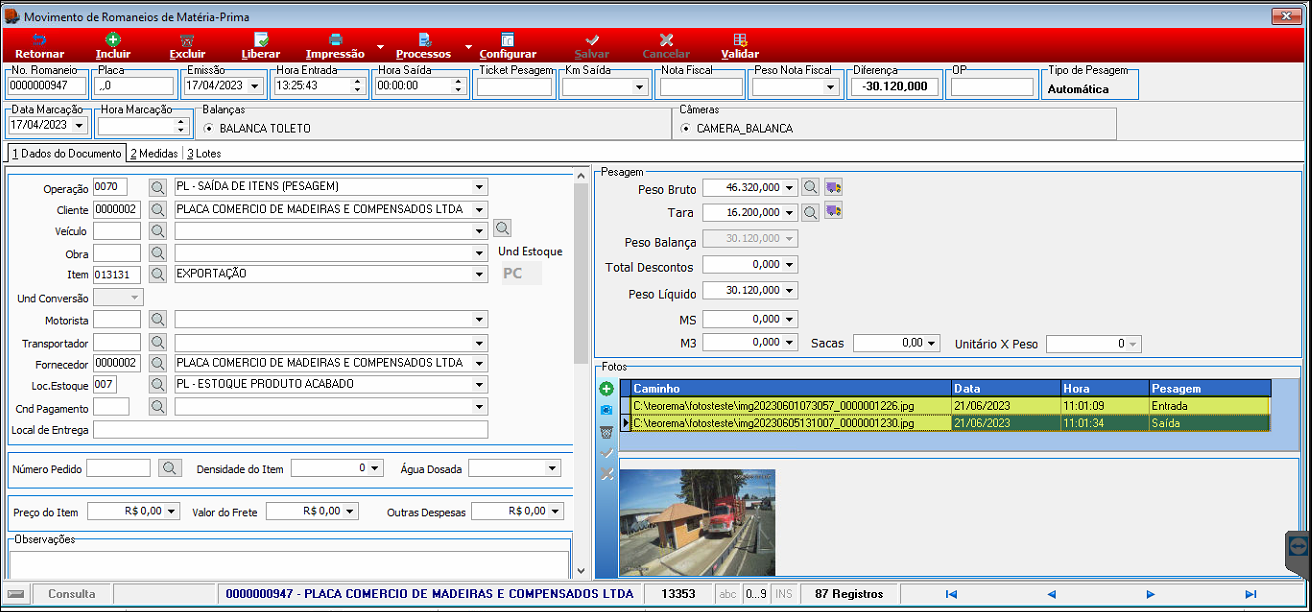Select the CAMERA_BALANCA radio button
Viewport: 1312px width, 612px height.
tap(686, 129)
